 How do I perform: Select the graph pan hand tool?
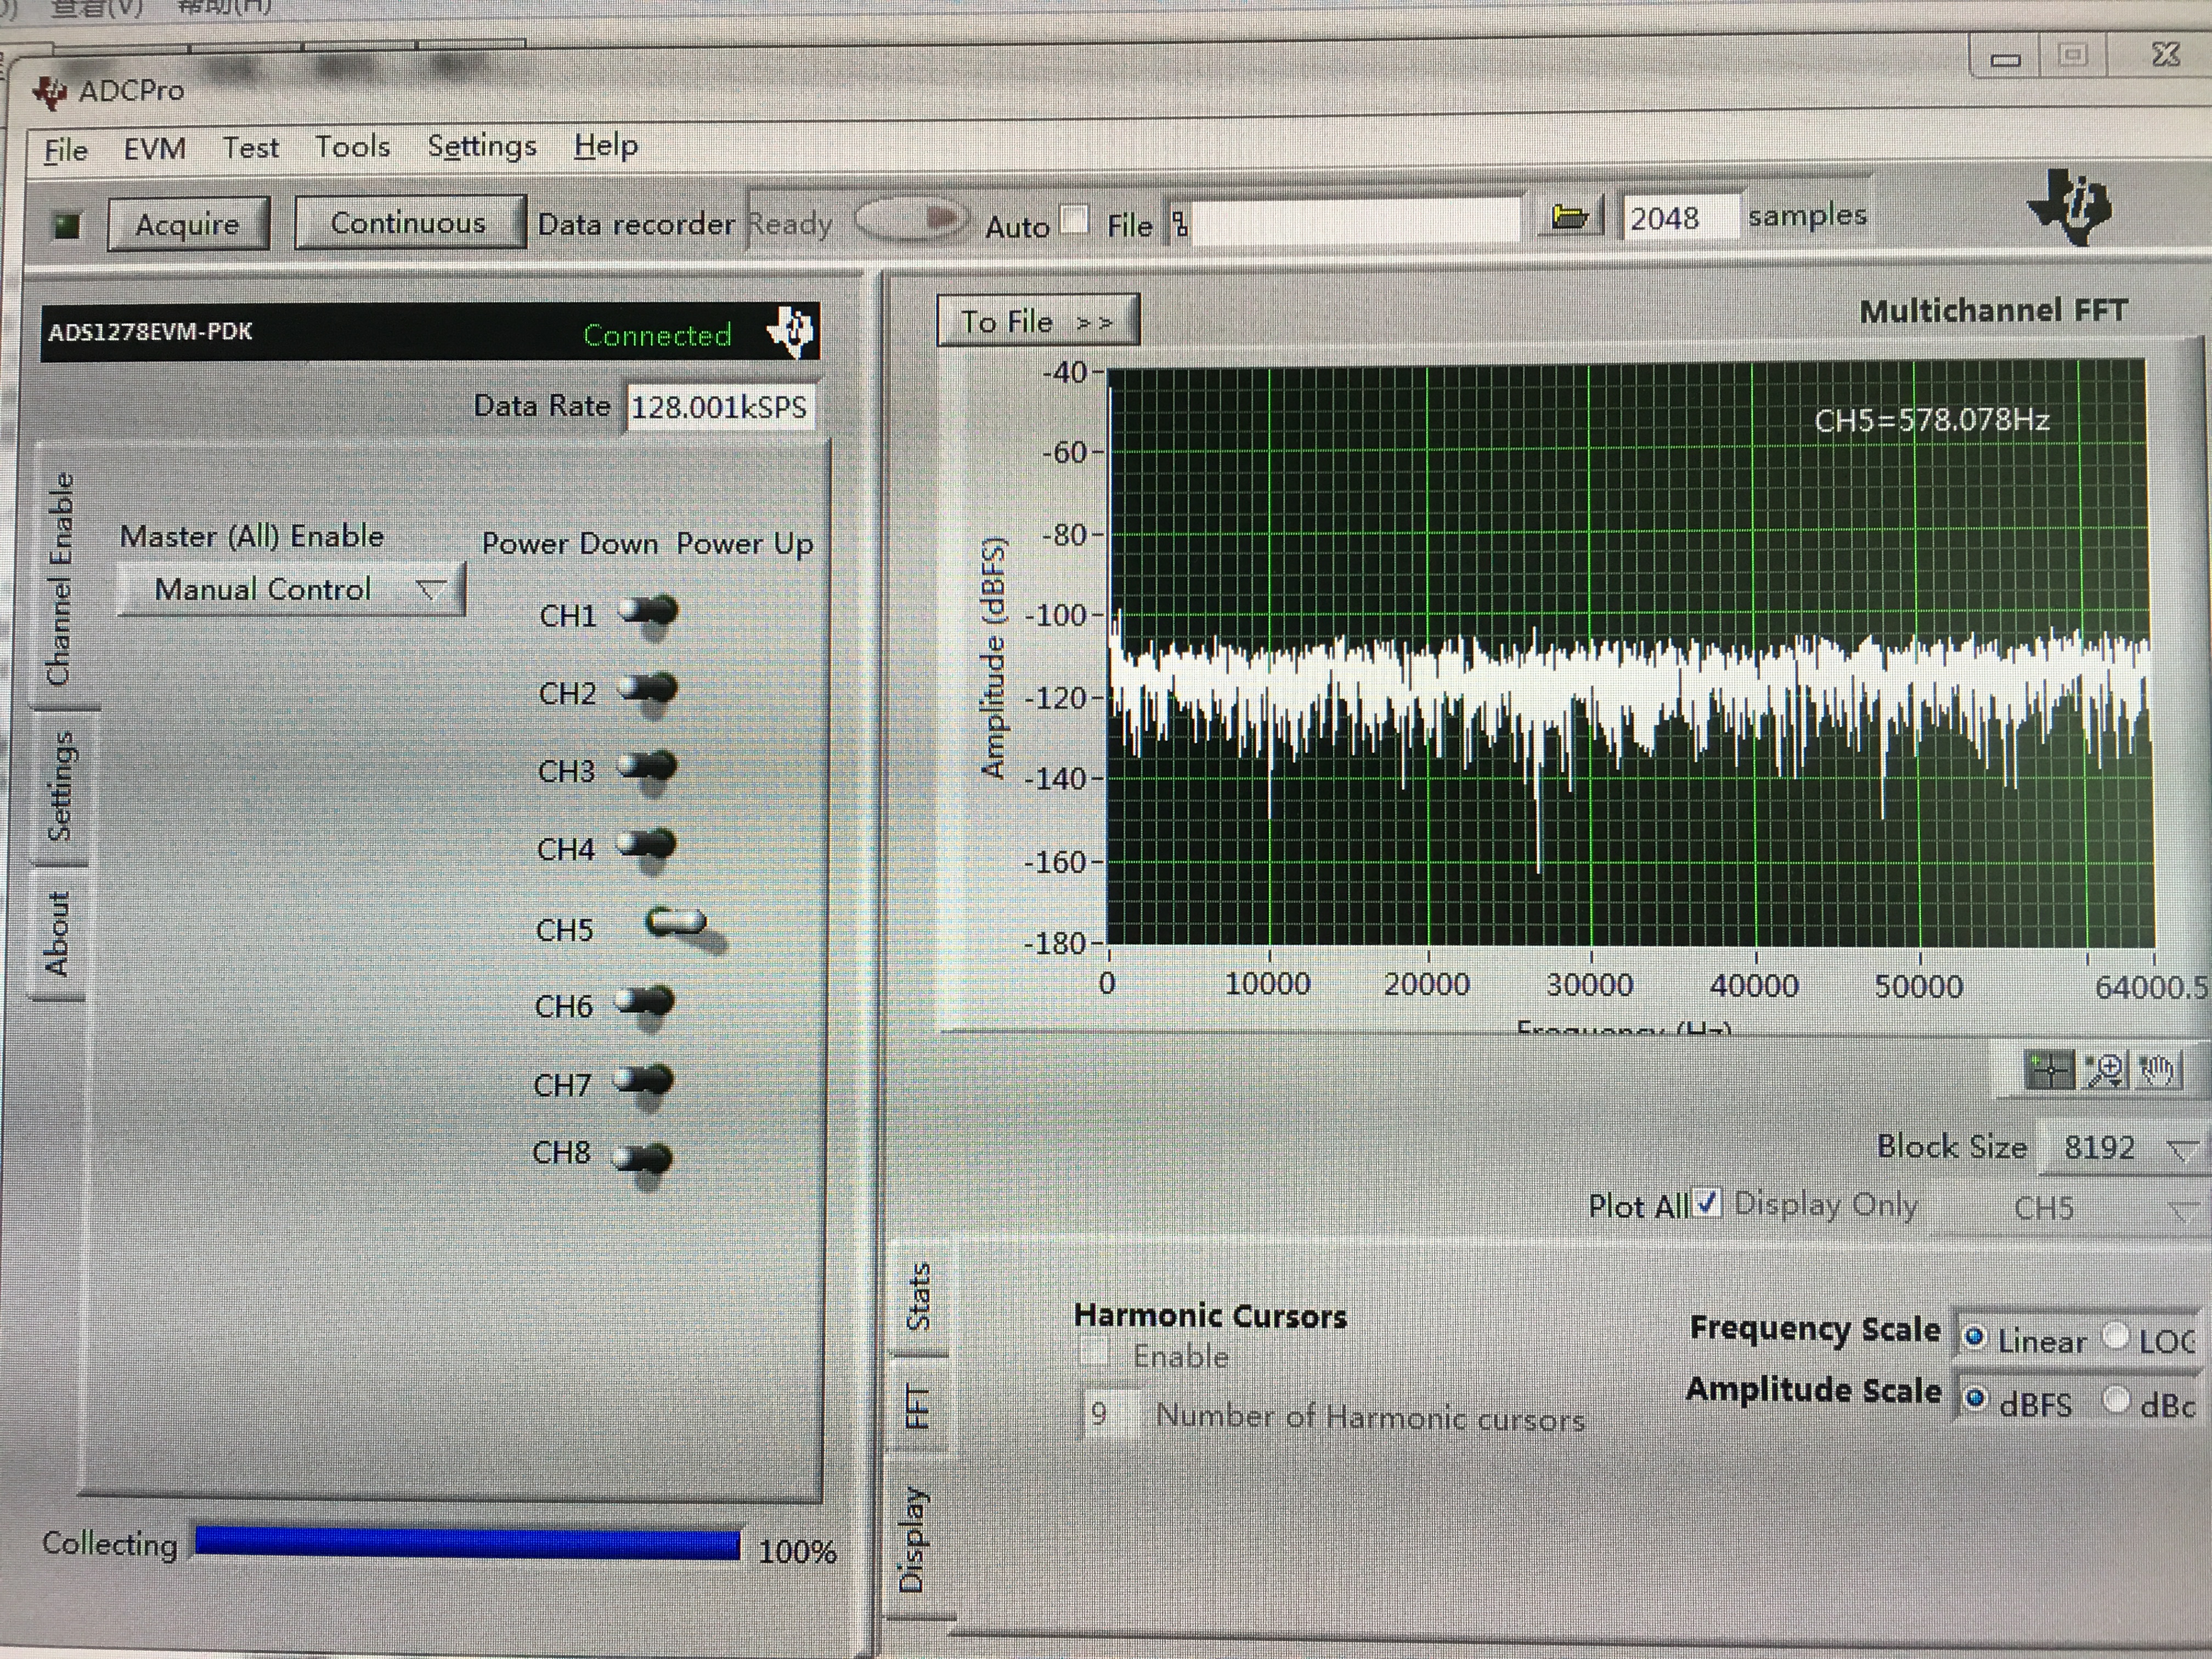pyautogui.click(x=2157, y=1071)
